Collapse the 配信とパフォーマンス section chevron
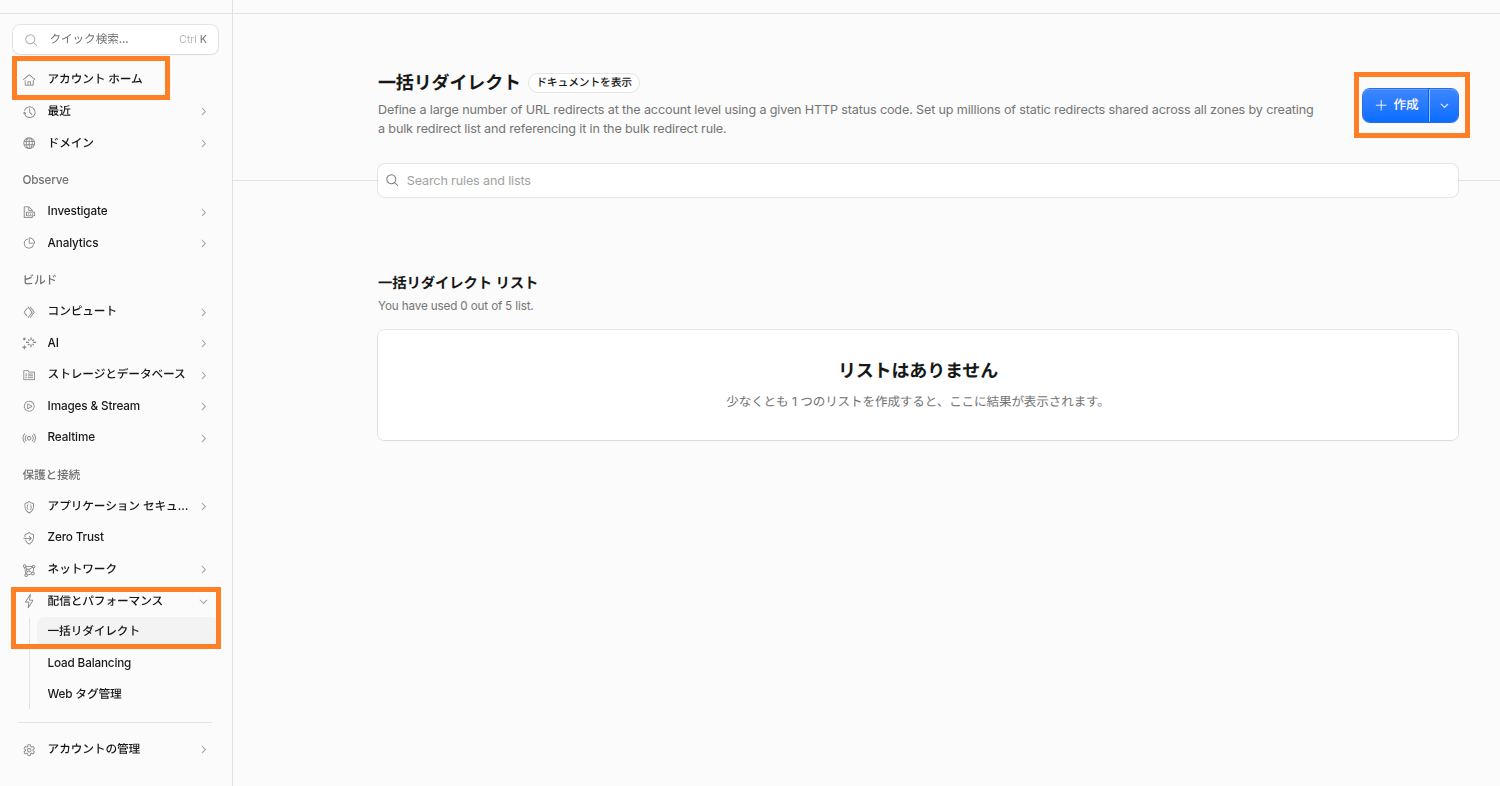Image resolution: width=1500 pixels, height=786 pixels. [203, 601]
